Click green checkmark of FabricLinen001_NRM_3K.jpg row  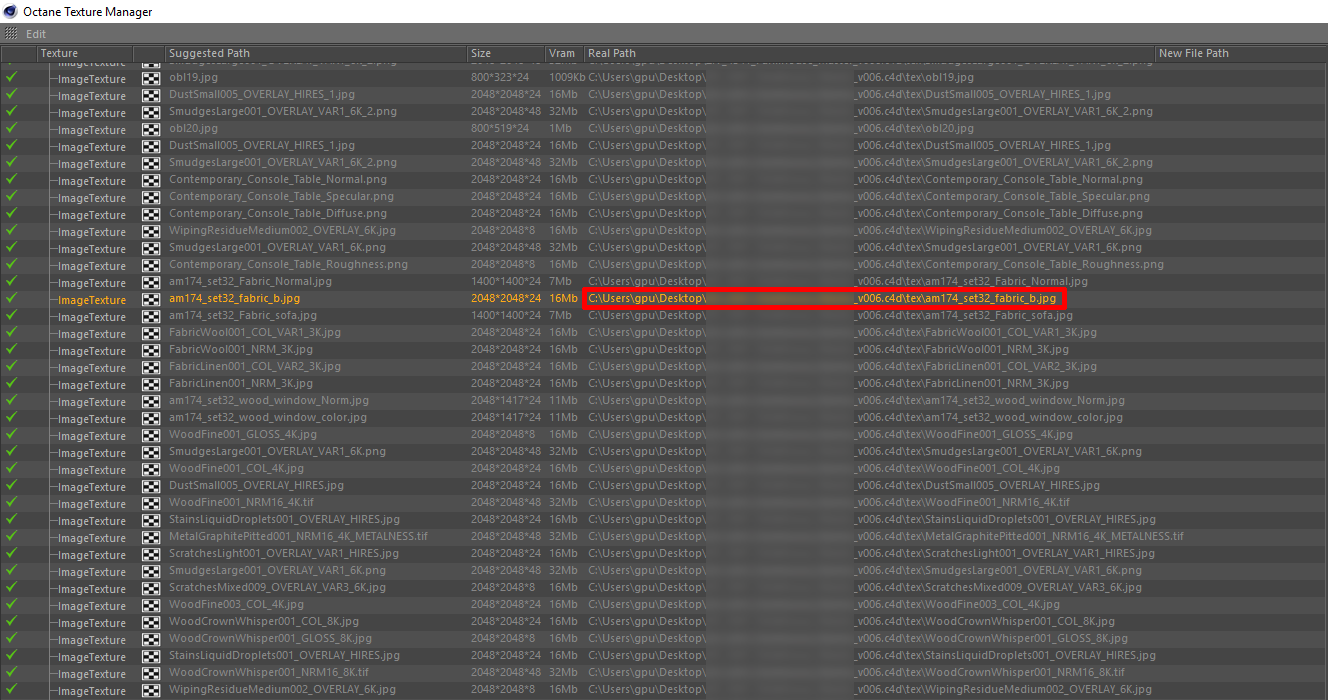pos(12,383)
